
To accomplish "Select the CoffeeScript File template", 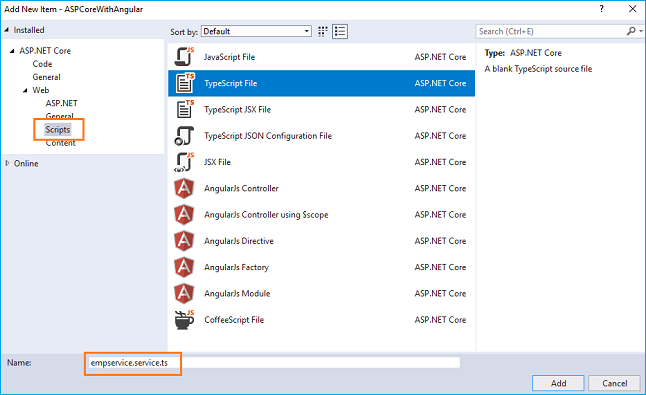I will coord(321,320).
